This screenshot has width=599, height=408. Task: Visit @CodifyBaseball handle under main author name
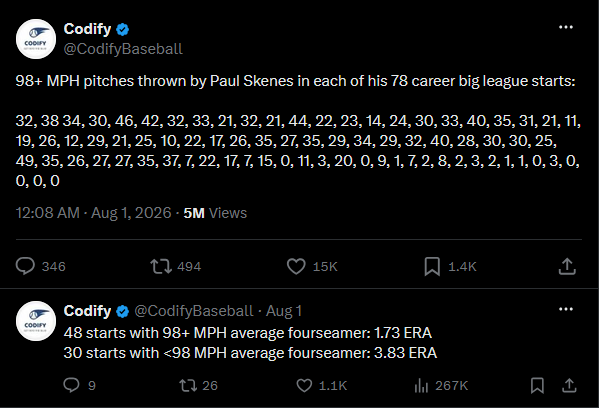[123, 49]
